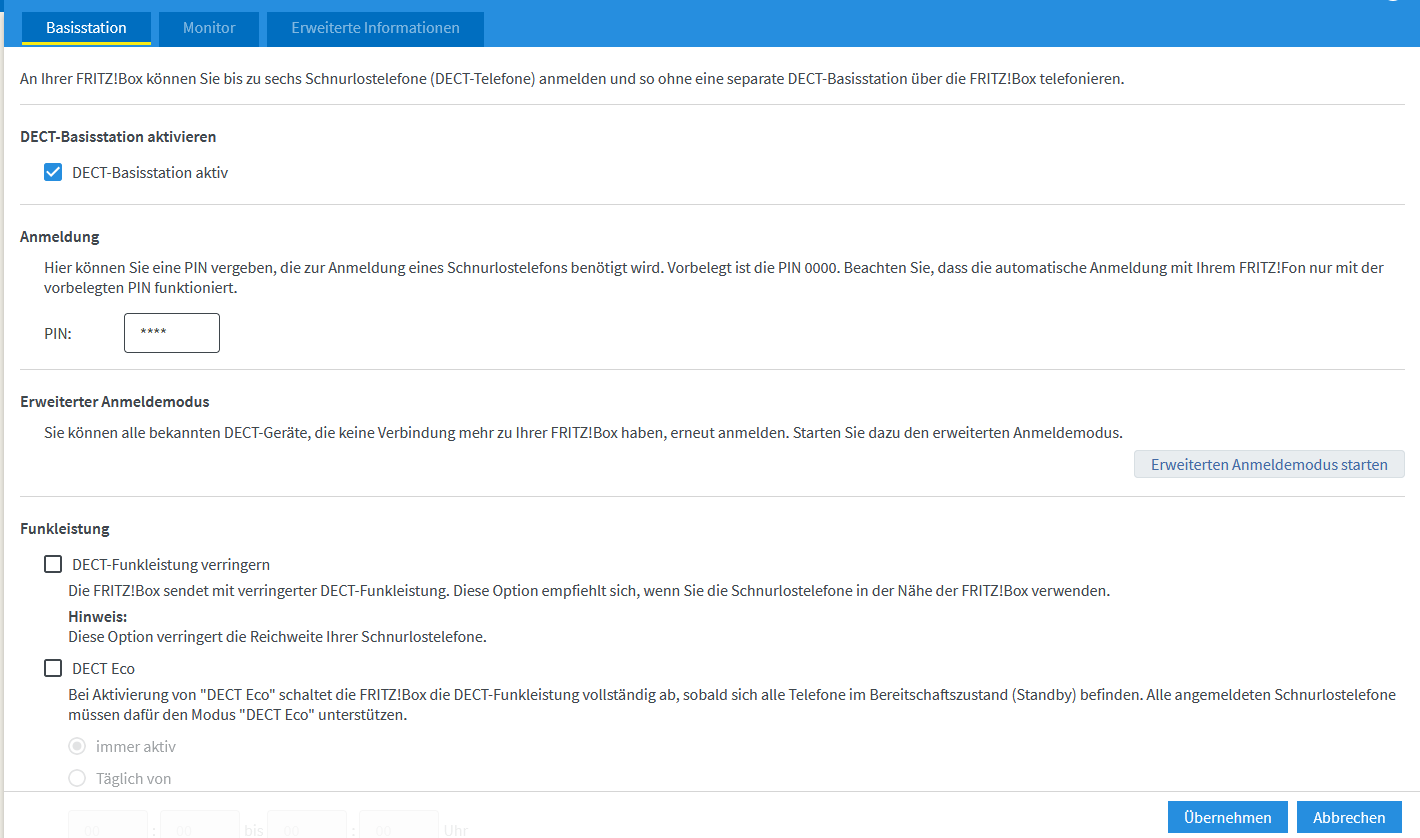
Task: Click into the PIN input field
Action: [x=171, y=333]
